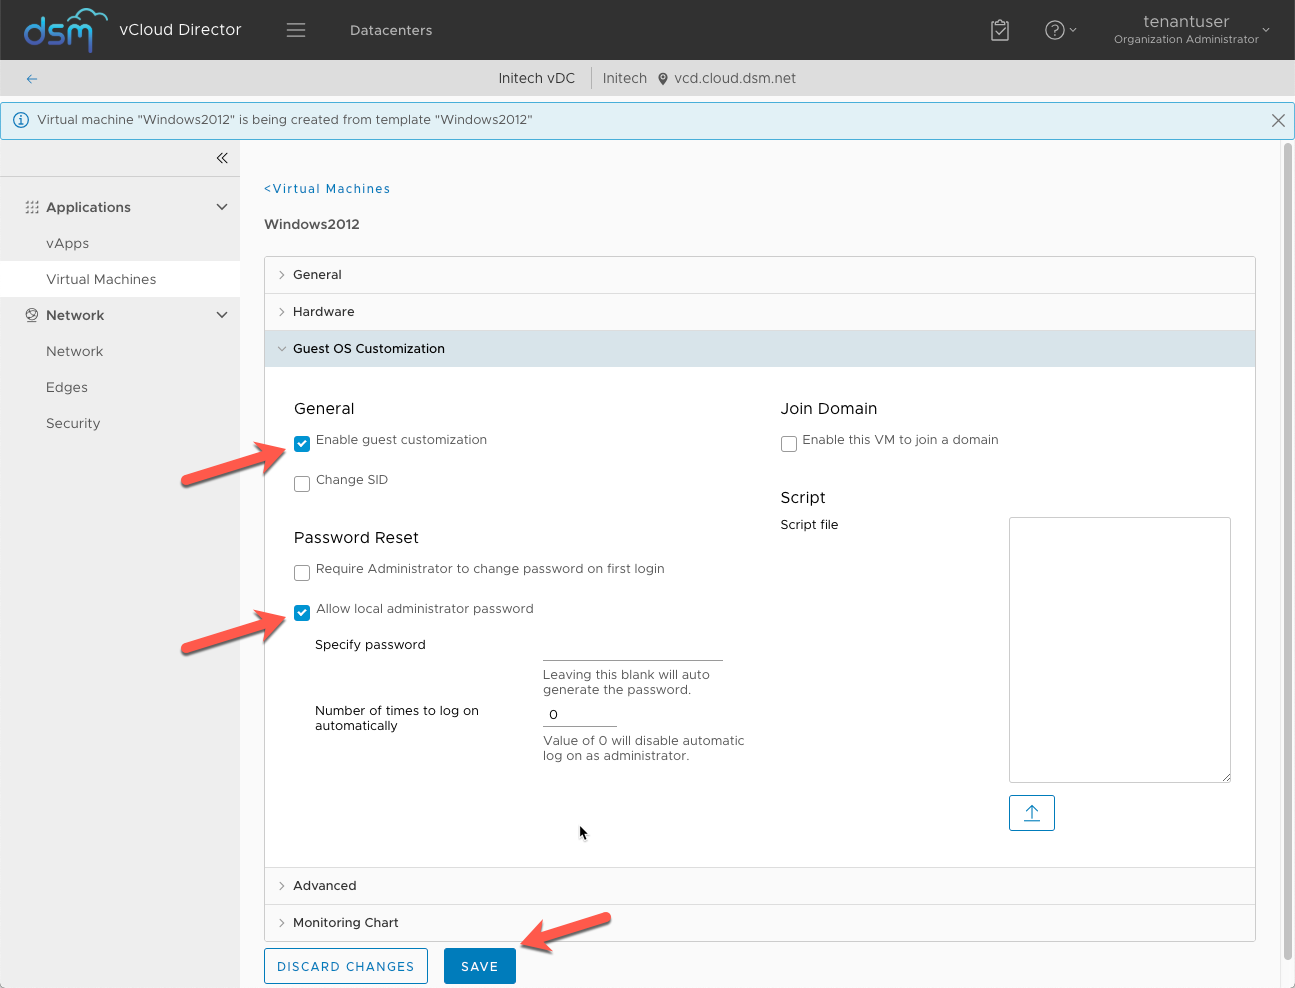Click the vCloud Director product title
The width and height of the screenshot is (1295, 988).
[x=180, y=30]
